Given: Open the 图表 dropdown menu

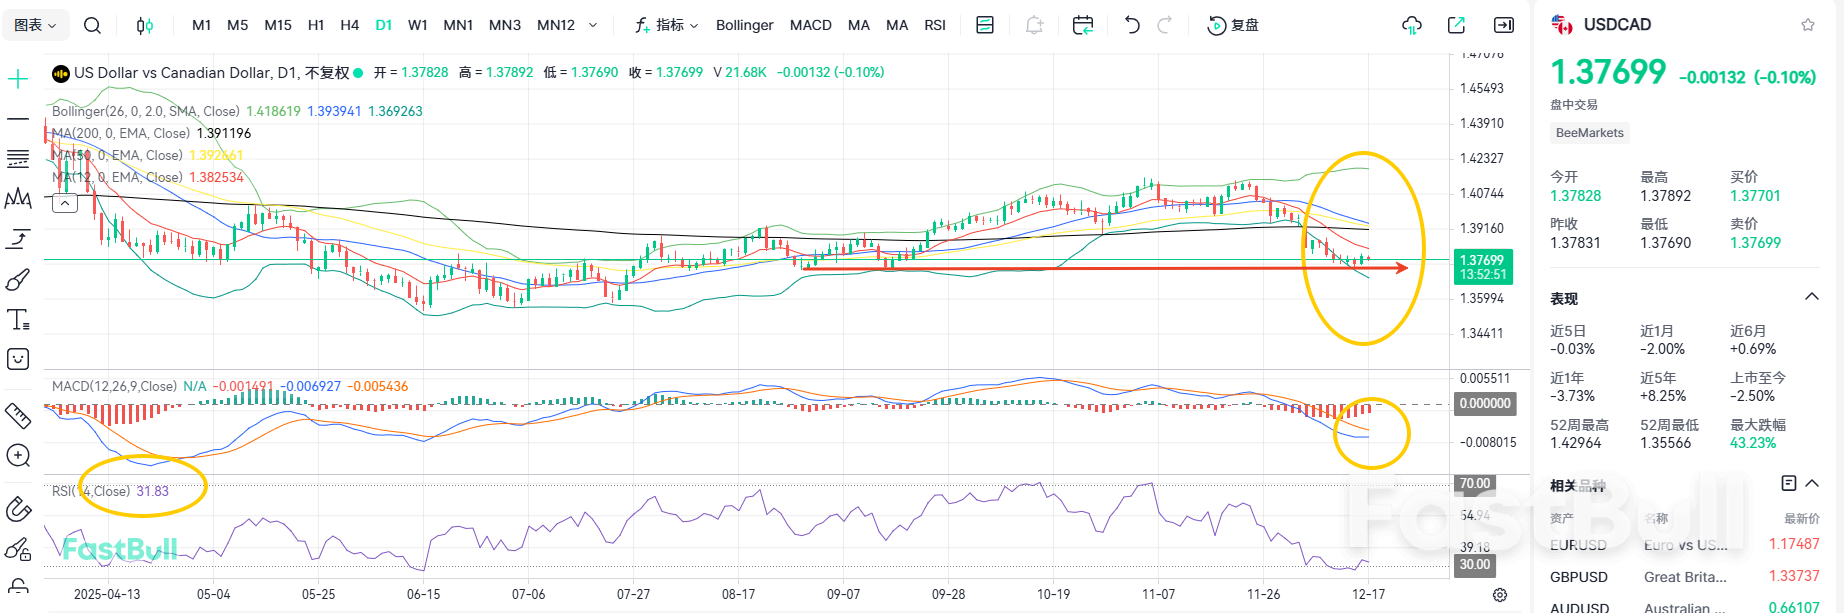Looking at the screenshot, I should point(36,25).
